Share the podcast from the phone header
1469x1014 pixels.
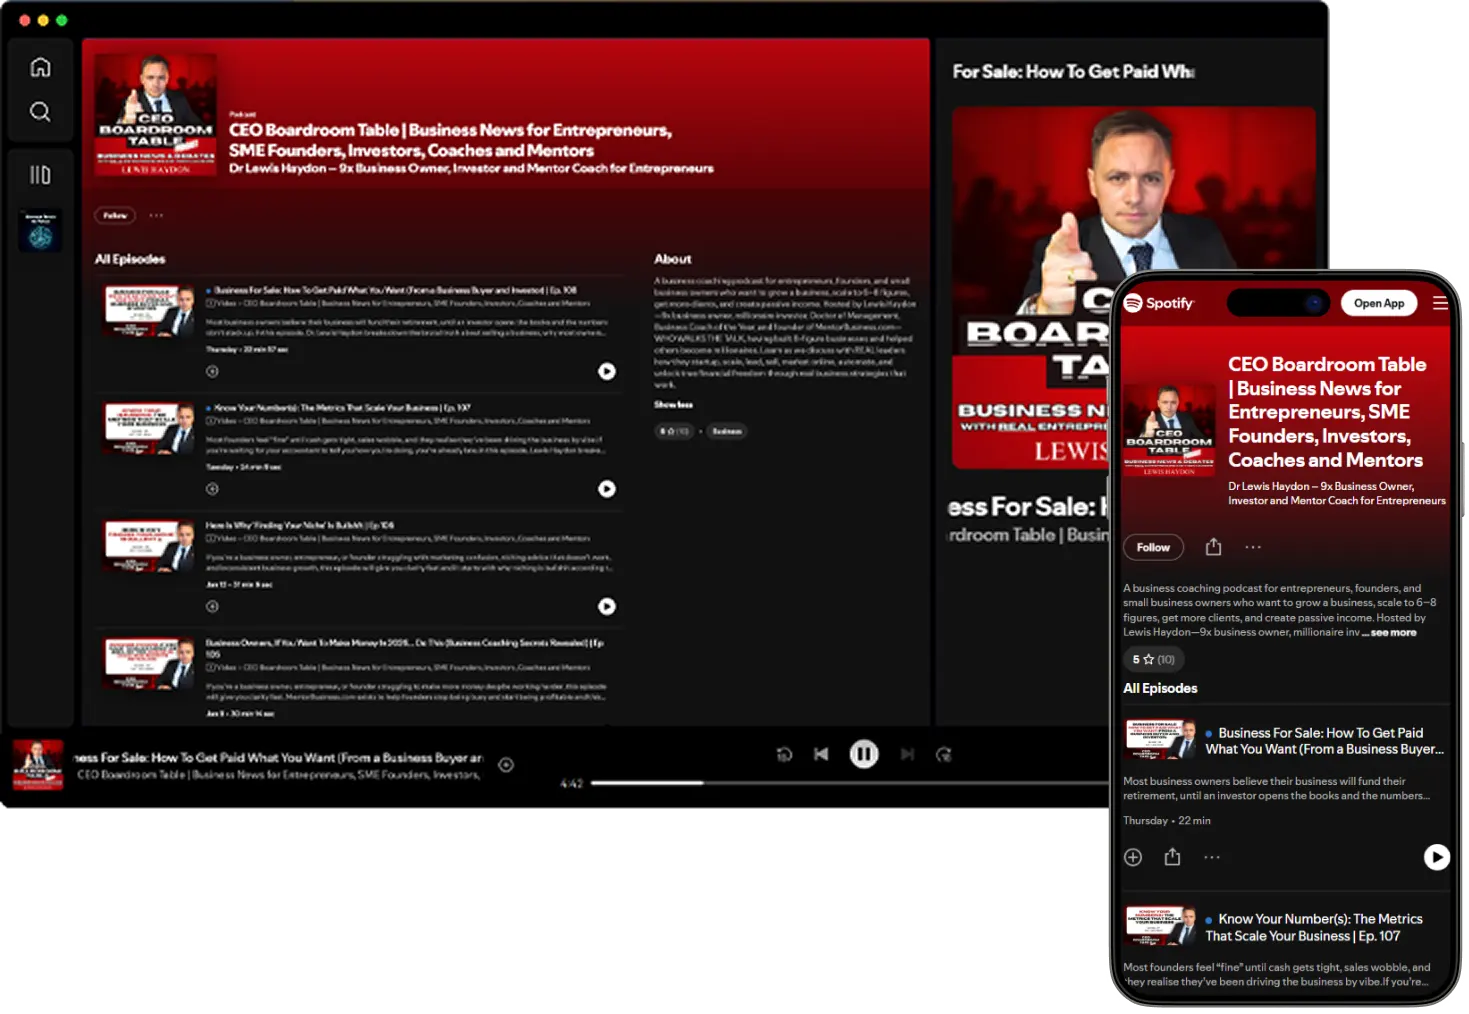1213,546
